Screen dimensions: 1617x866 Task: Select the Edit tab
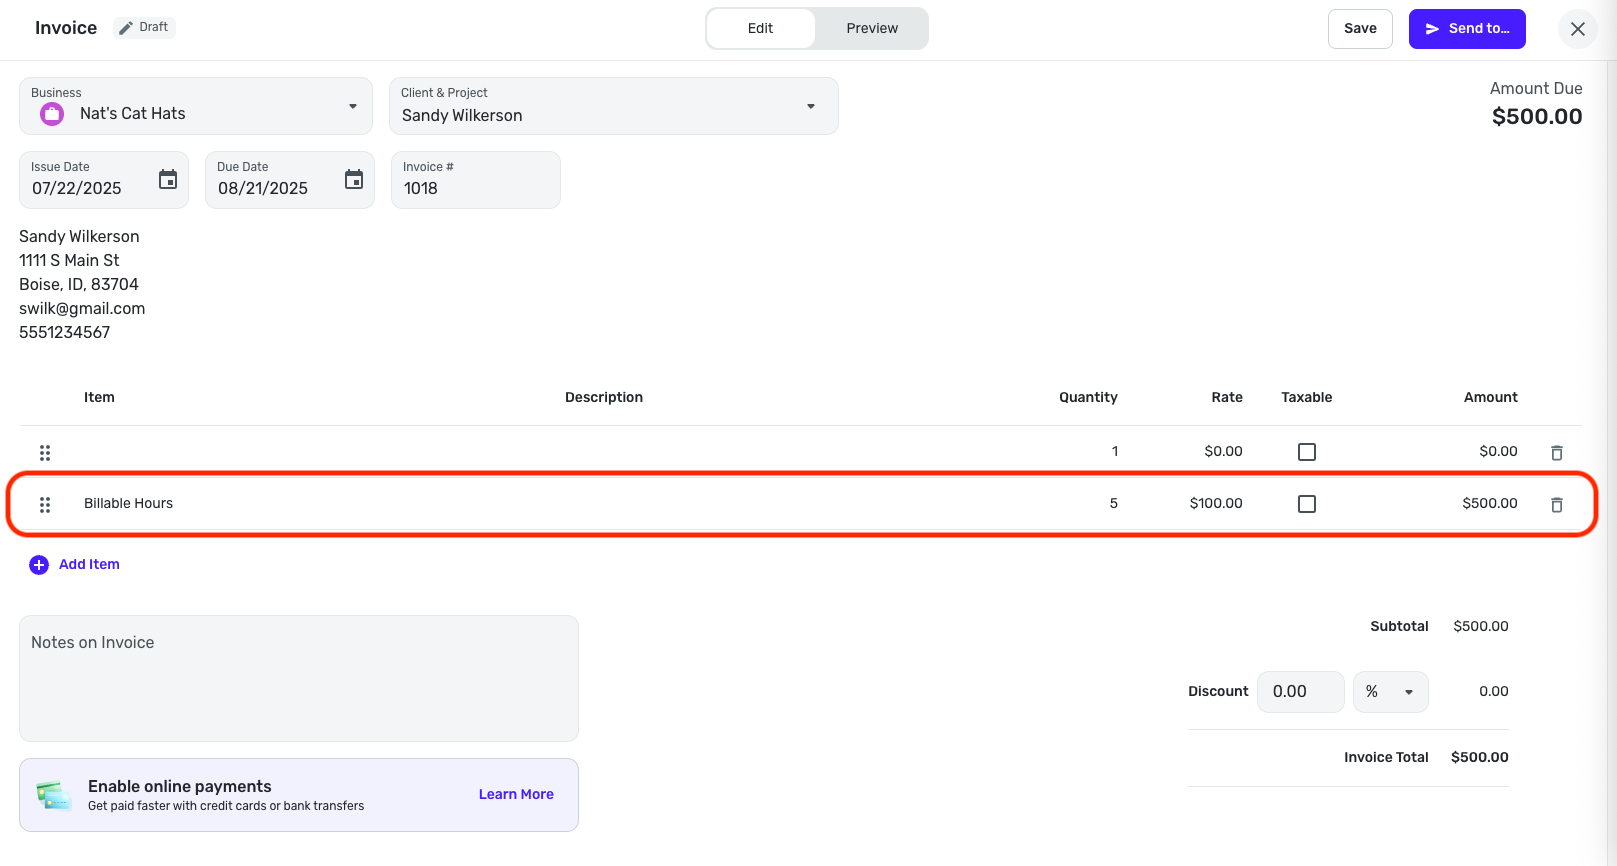pyautogui.click(x=760, y=28)
